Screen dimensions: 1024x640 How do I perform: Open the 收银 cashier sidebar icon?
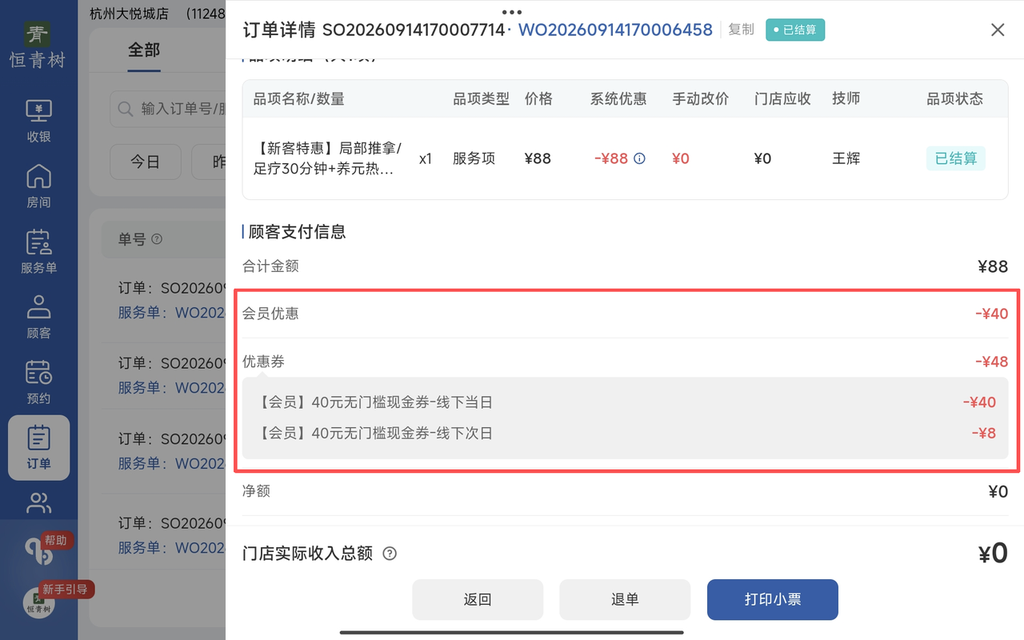[39, 121]
